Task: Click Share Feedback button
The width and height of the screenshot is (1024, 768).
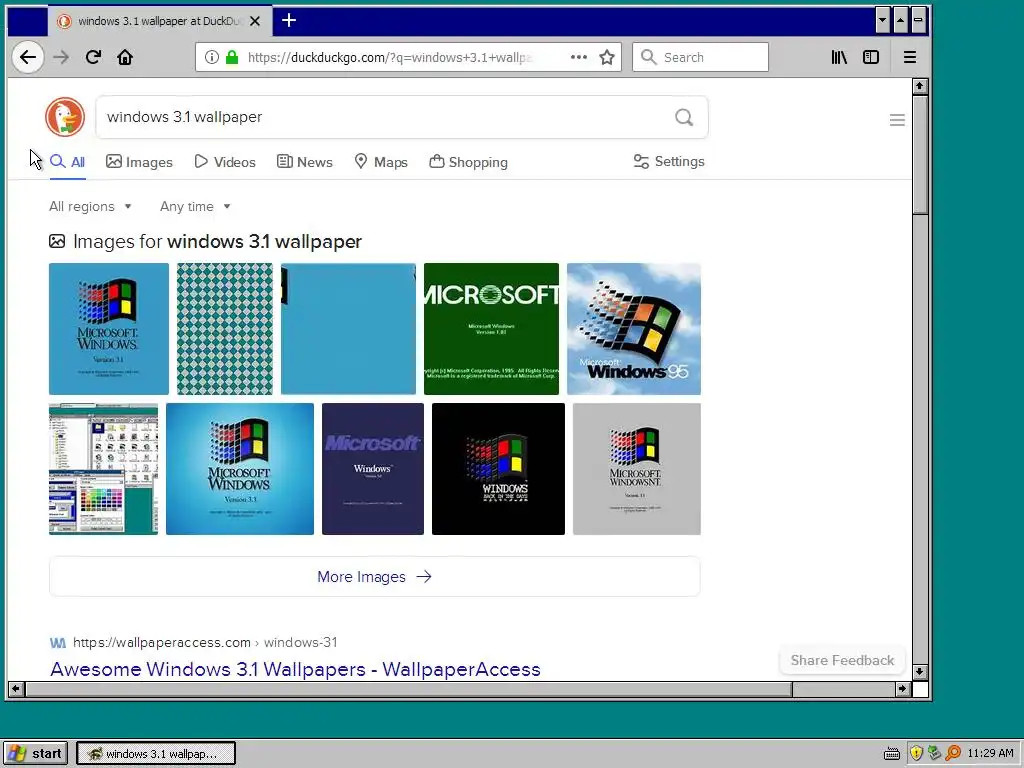Action: point(842,660)
